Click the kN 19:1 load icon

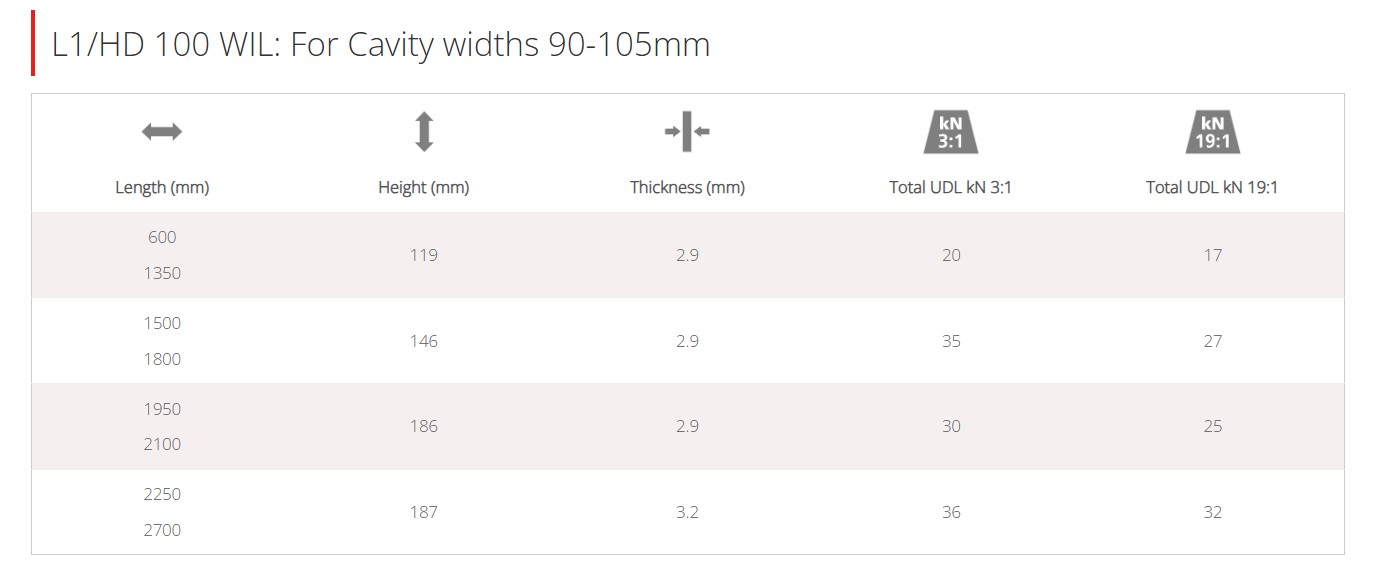click(1212, 131)
